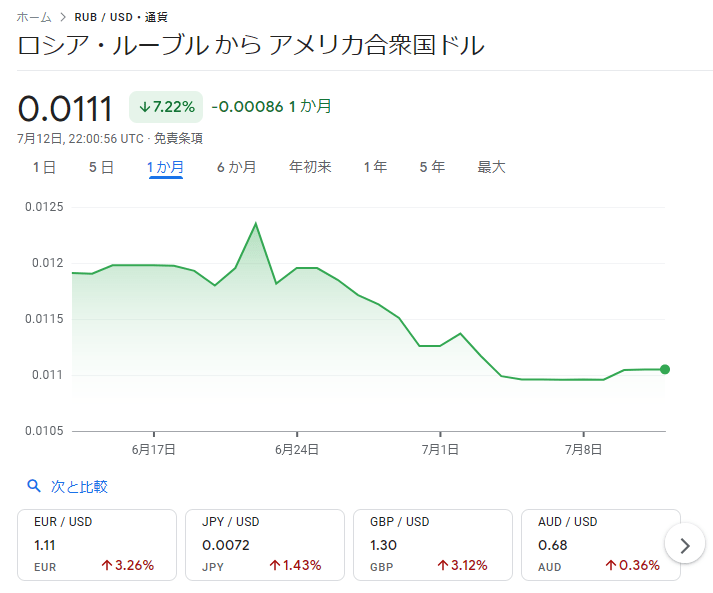Viewport: 713px width, 593px height.
Task: Click the next arrow in the currency carousel
Action: (x=685, y=545)
